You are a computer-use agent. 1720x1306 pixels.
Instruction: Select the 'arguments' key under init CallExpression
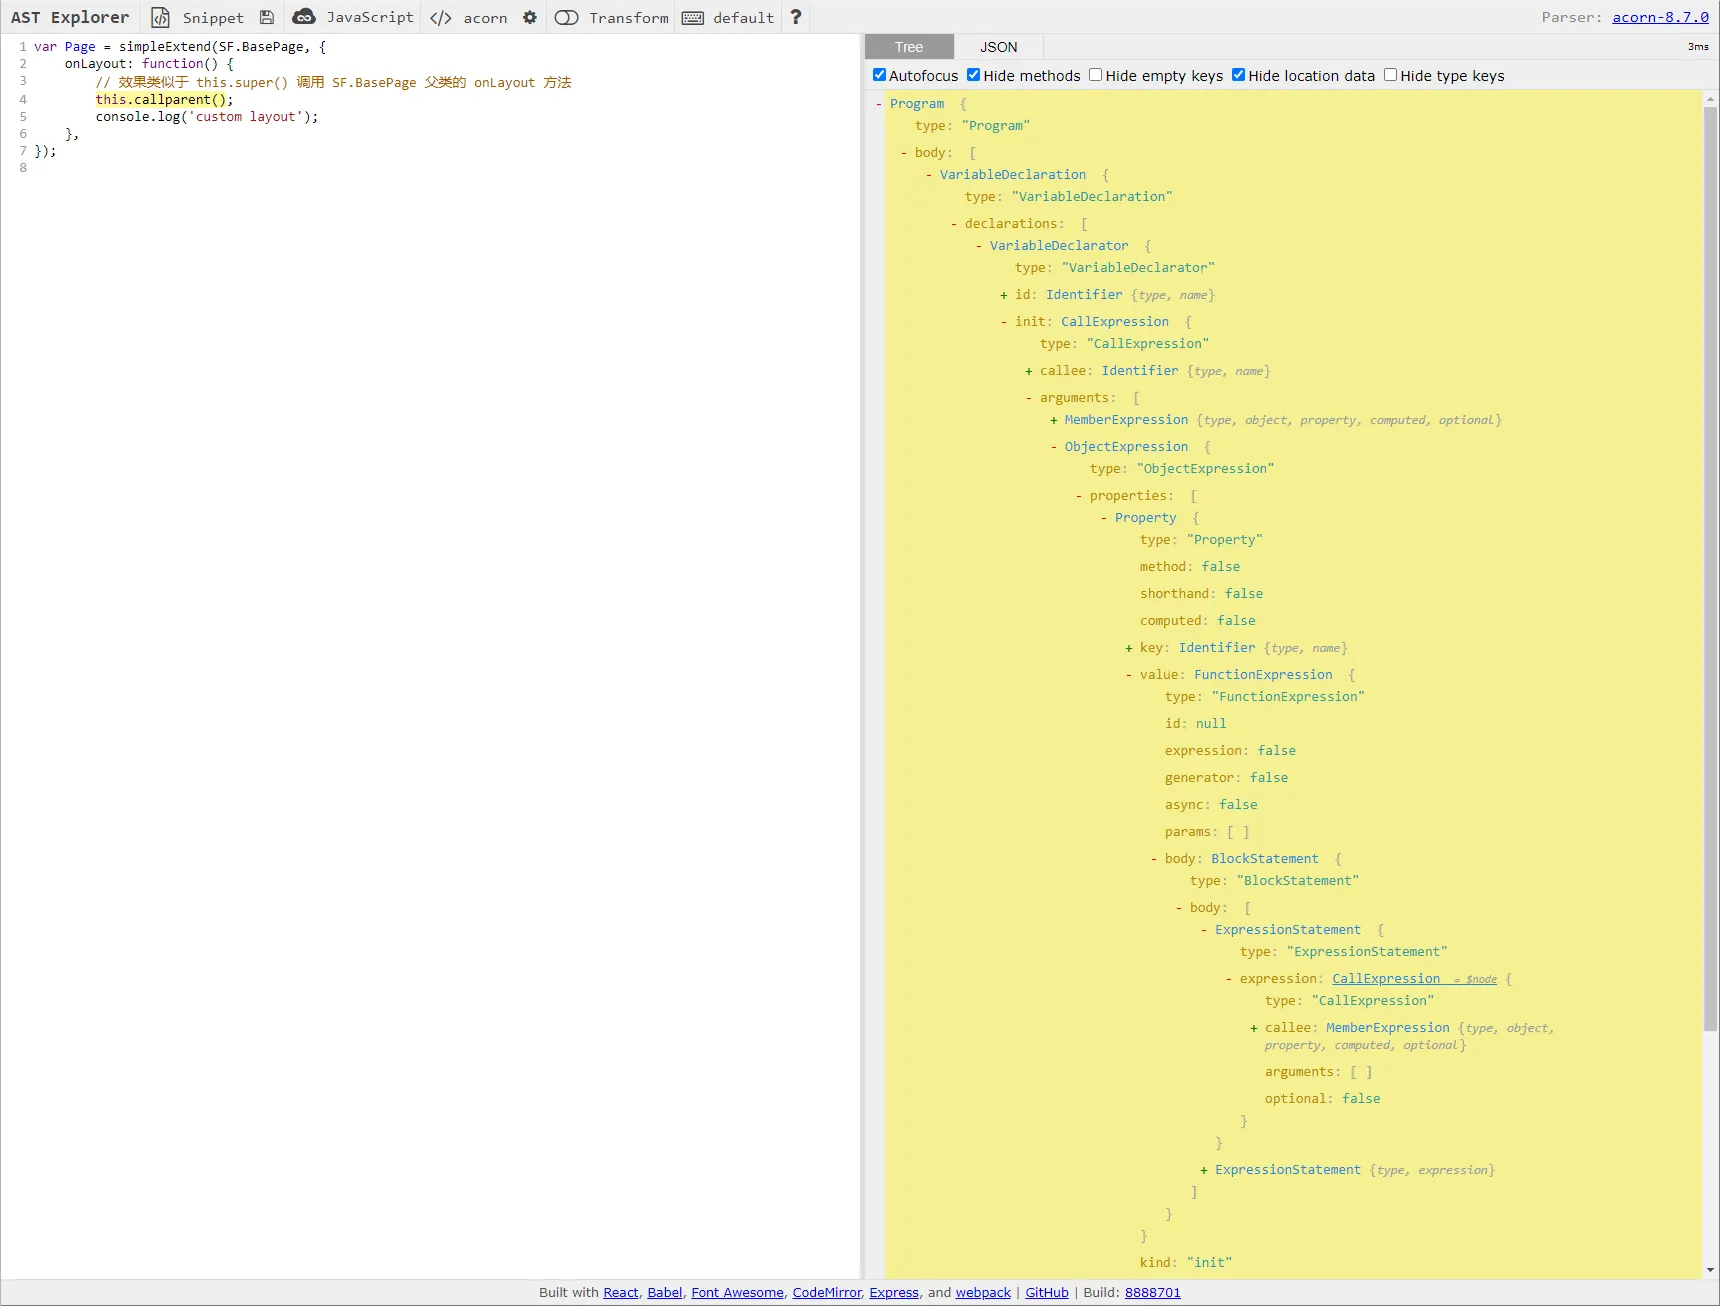coord(1074,398)
